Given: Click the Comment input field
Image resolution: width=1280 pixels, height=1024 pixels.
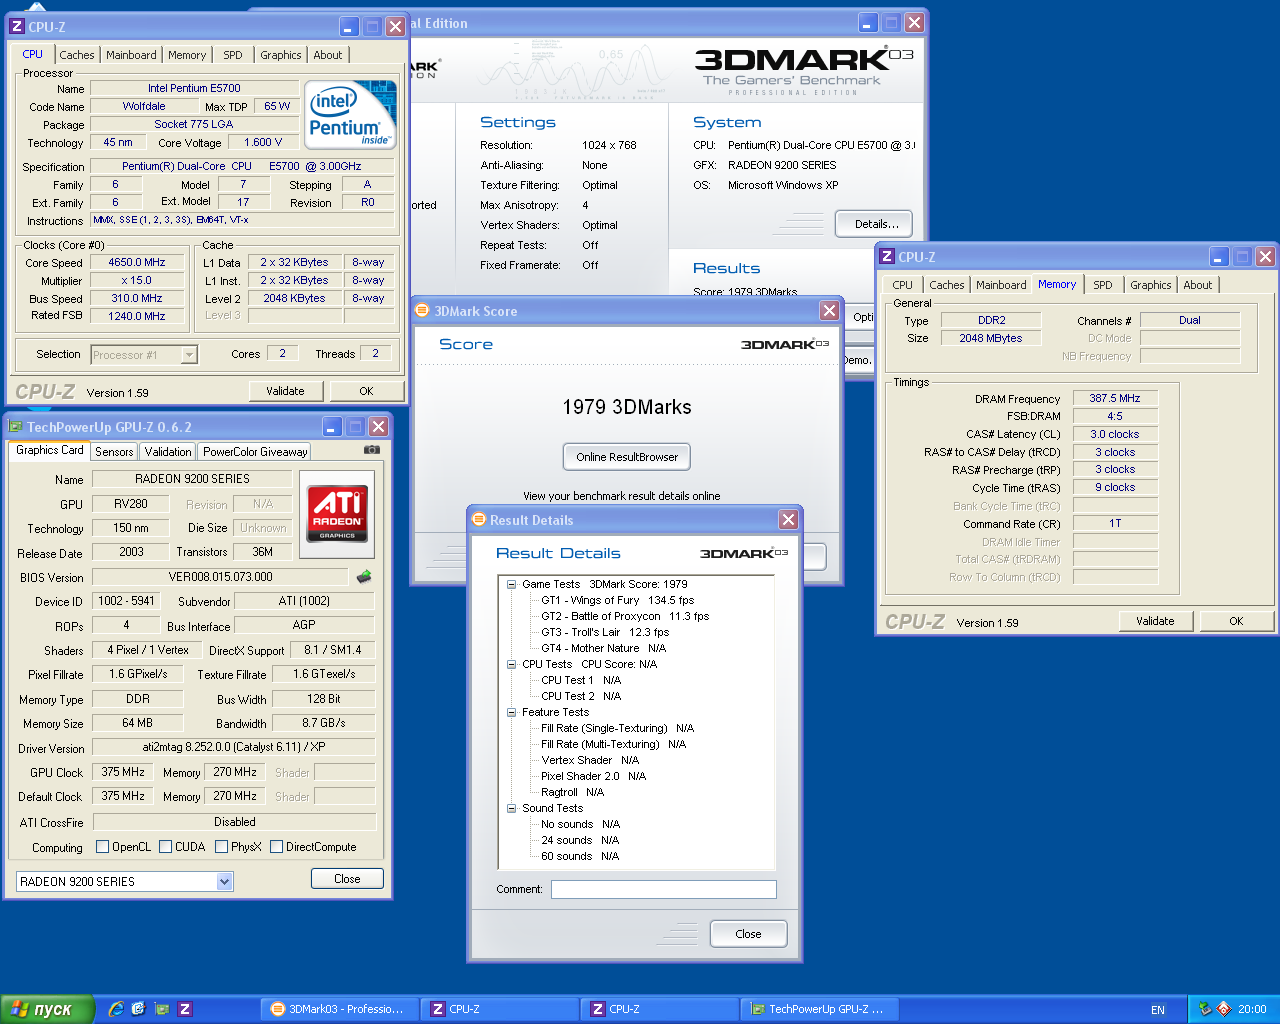Looking at the screenshot, I should tap(664, 889).
